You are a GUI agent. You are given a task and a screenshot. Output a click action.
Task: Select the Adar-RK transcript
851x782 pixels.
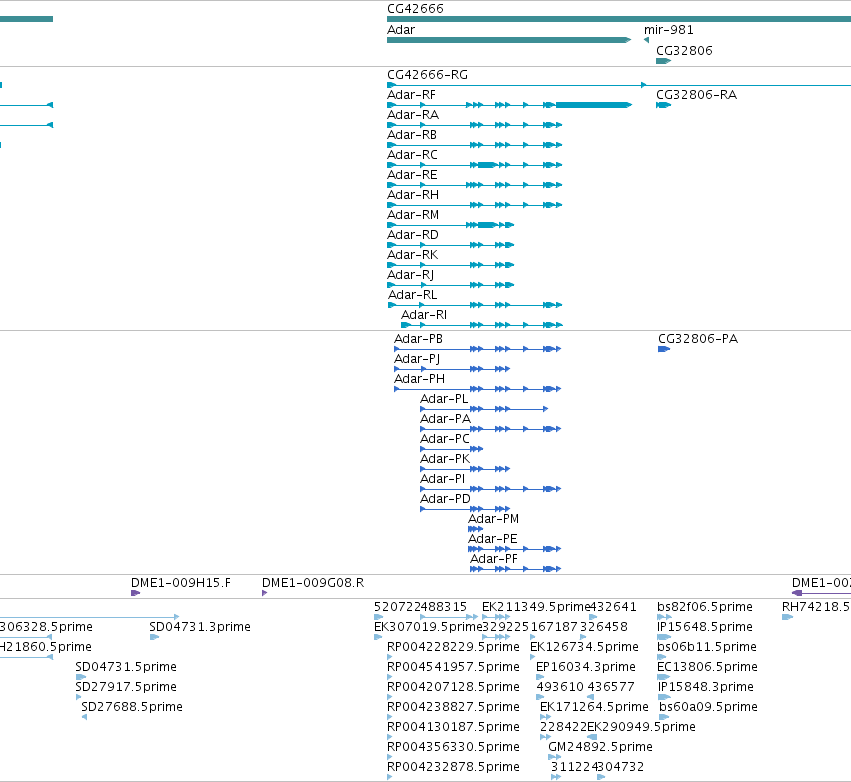pyautogui.click(x=450, y=265)
